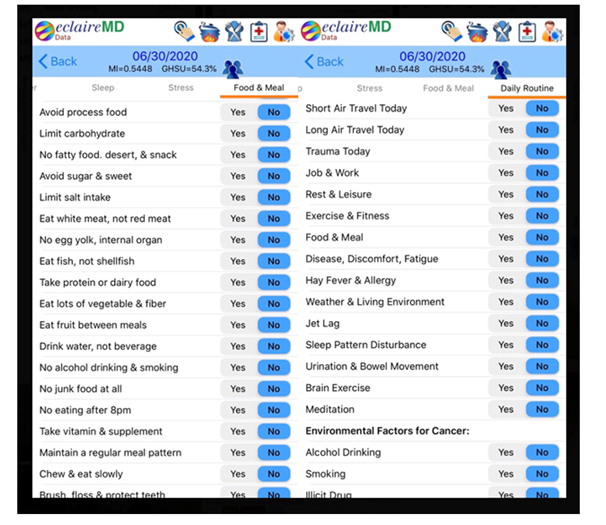This screenshot has width=606, height=525.
Task: Choose Yes for 'Jet Lag'
Action: (506, 324)
